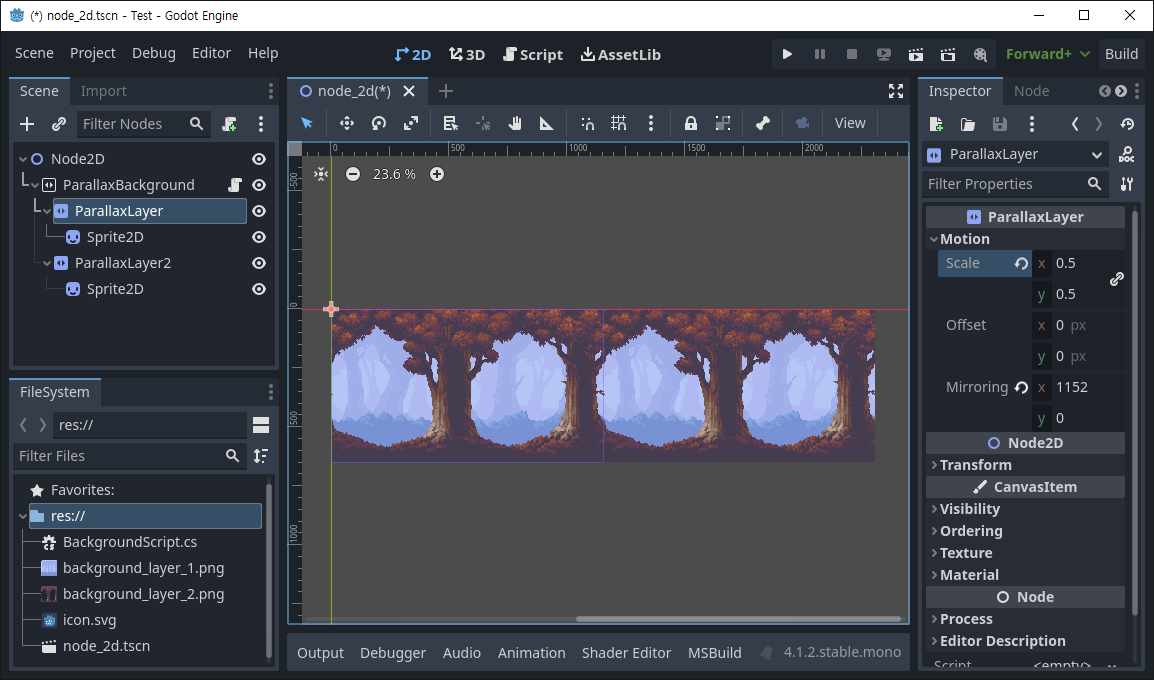Zoom in the 2D viewport
The height and width of the screenshot is (680, 1154).
[437, 174]
